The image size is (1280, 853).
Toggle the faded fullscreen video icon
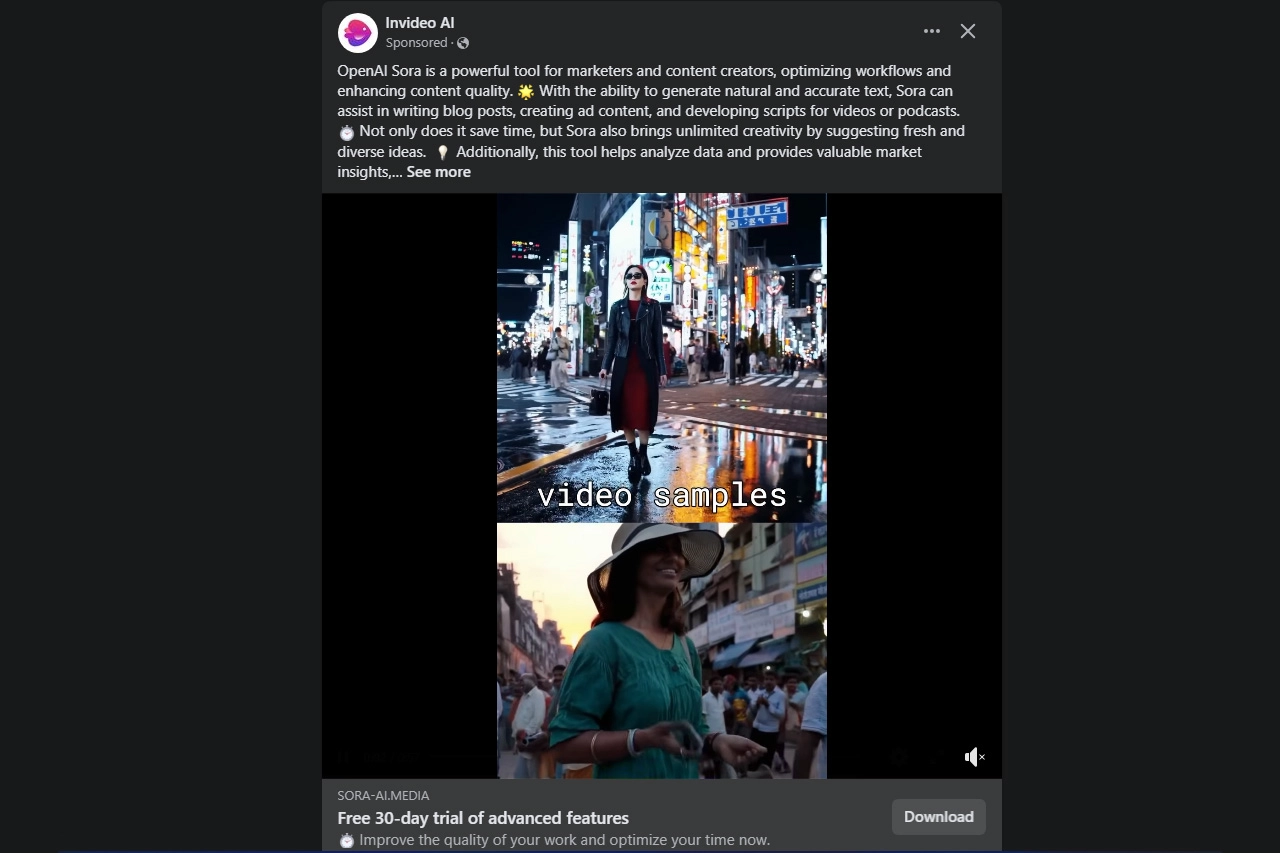[935, 758]
